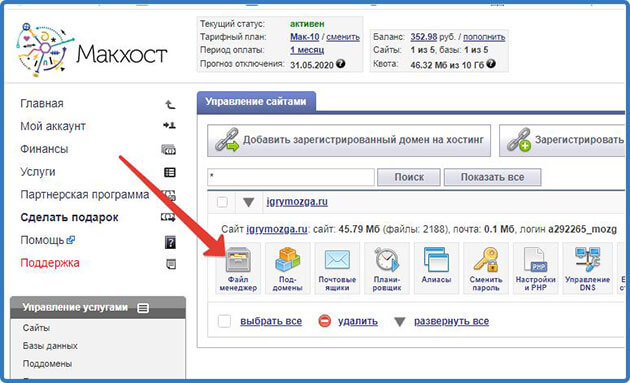Click igrymozga.ru link in site details line
The width and height of the screenshot is (630, 383).
click(277, 229)
